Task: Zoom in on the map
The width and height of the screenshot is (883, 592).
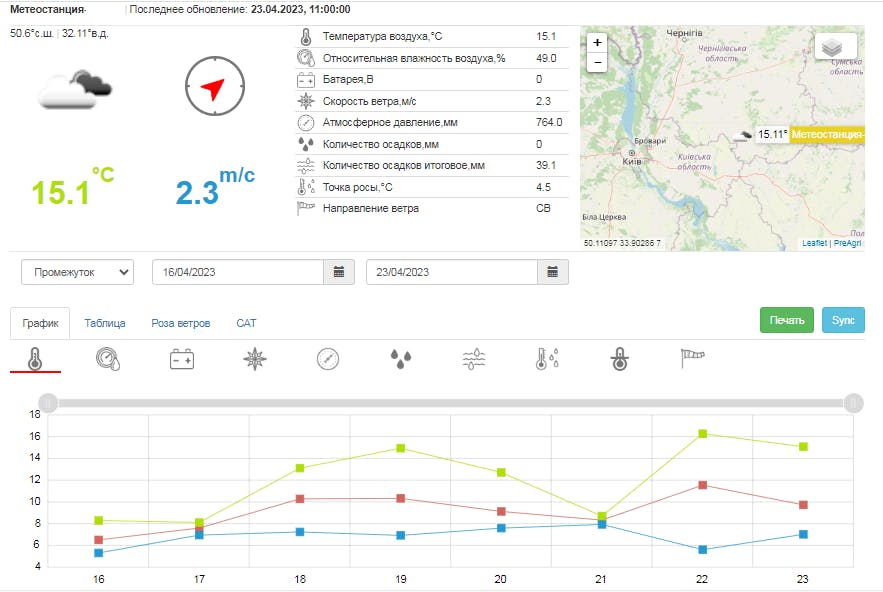Action: [x=597, y=43]
